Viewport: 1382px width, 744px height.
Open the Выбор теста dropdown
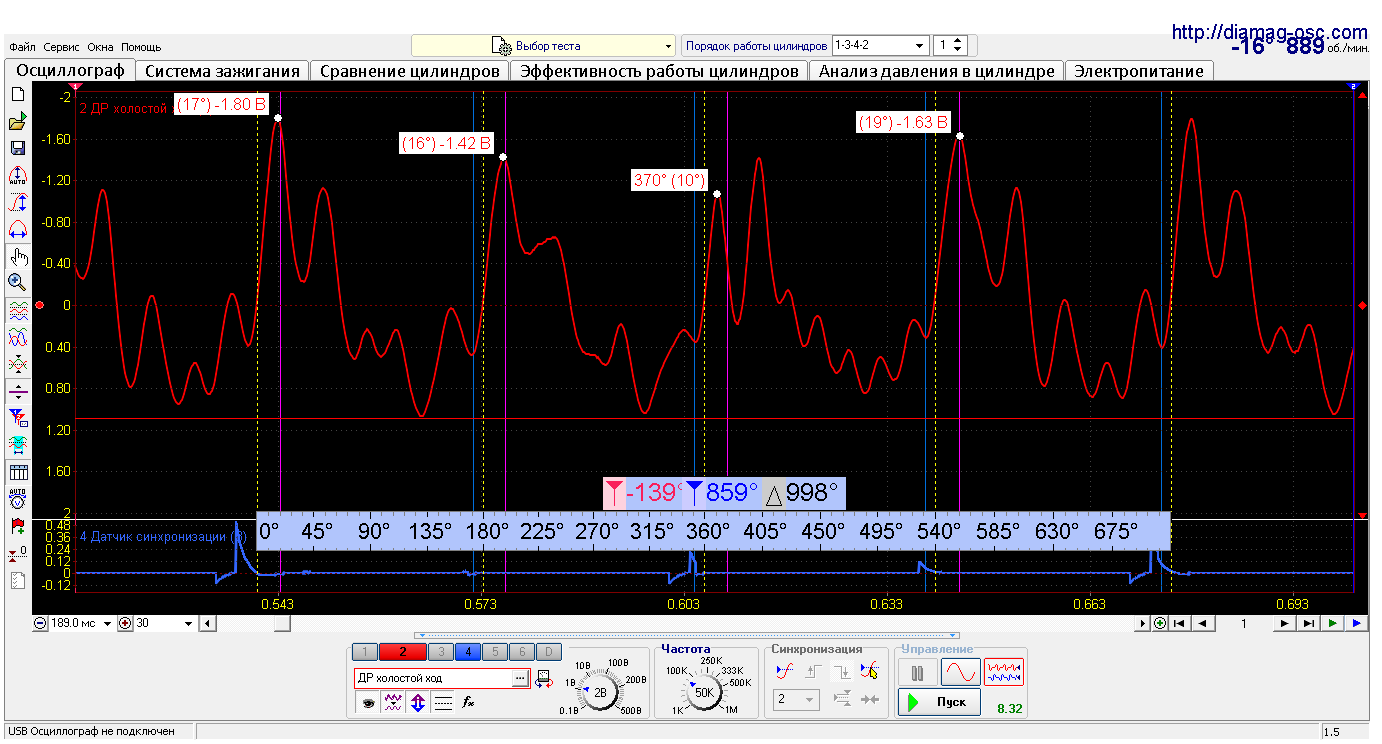click(x=544, y=46)
